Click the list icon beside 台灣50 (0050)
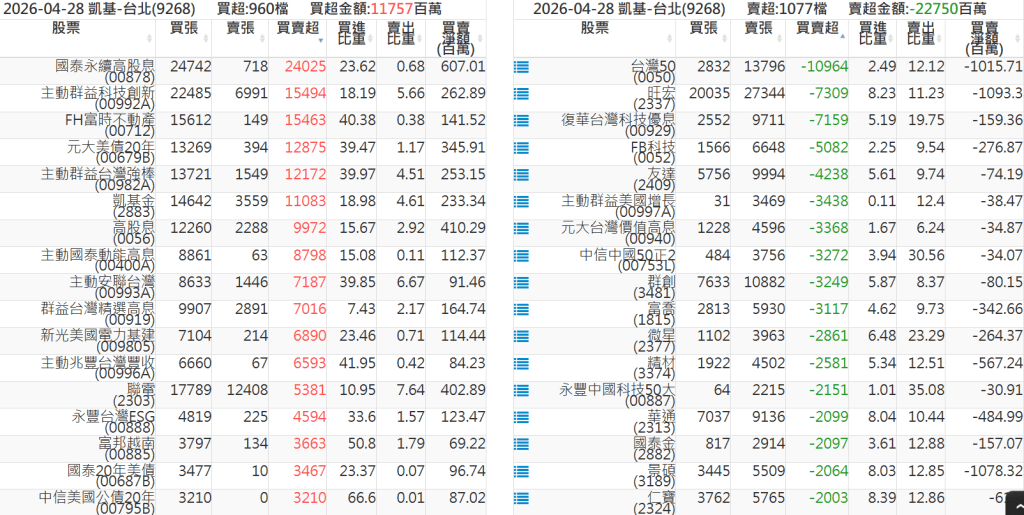1024x515 pixels. (x=521, y=67)
